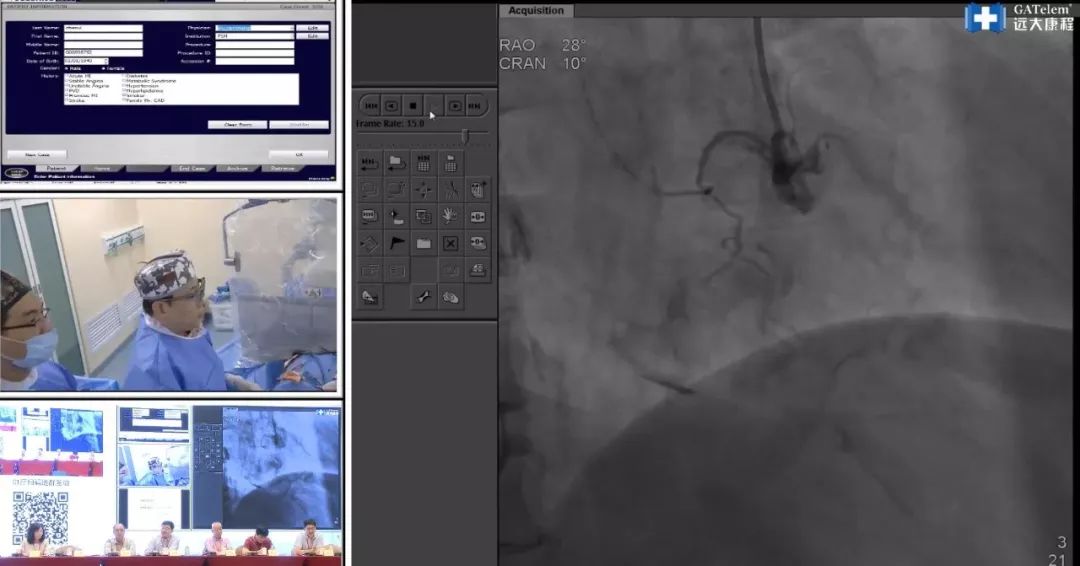This screenshot has width=1080, height=566.
Task: Click the Date of Birth spinner arrows
Action: pyautogui.click(x=107, y=61)
